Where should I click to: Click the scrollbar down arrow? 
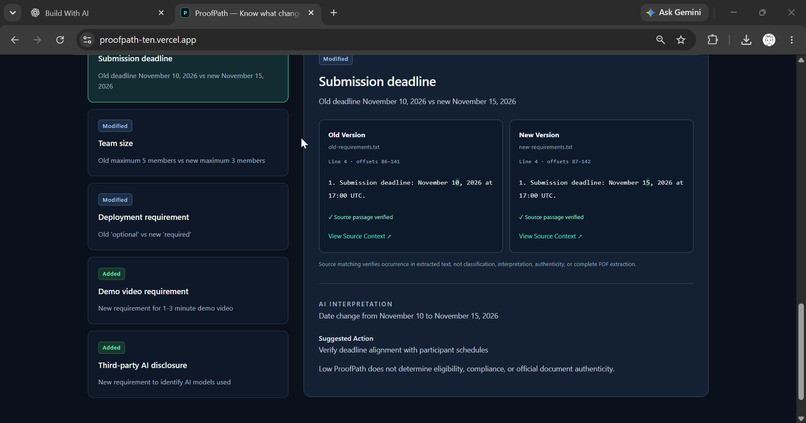801,418
